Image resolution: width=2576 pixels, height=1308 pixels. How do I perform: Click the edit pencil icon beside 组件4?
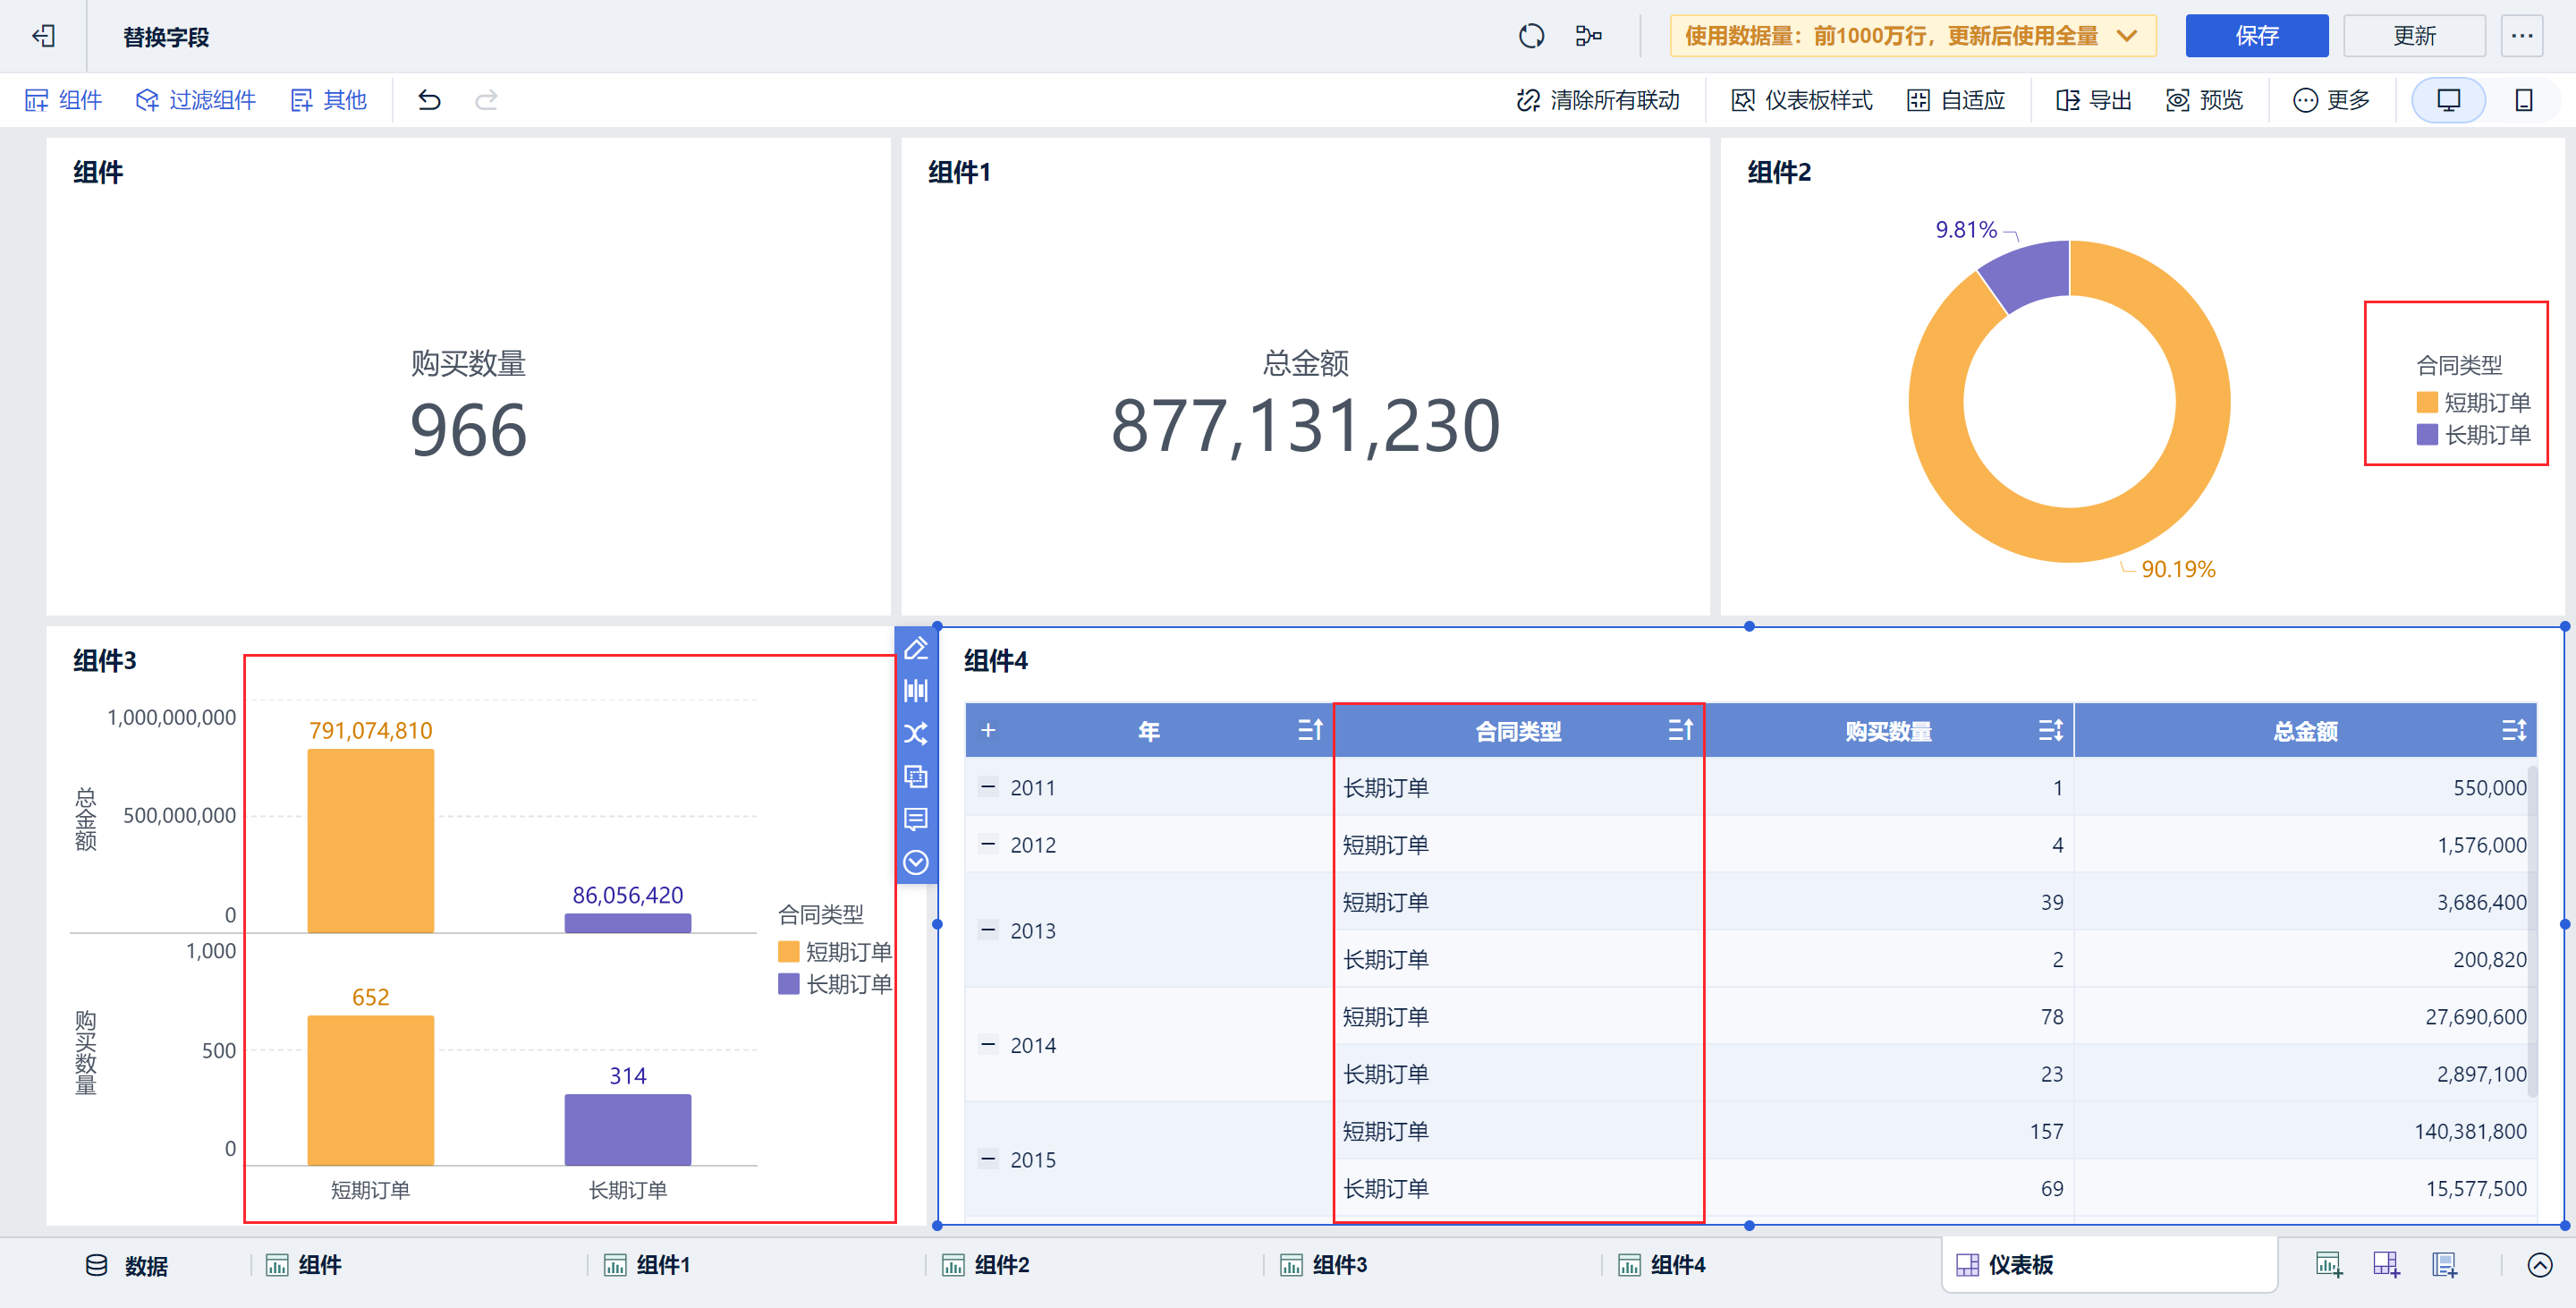point(915,649)
